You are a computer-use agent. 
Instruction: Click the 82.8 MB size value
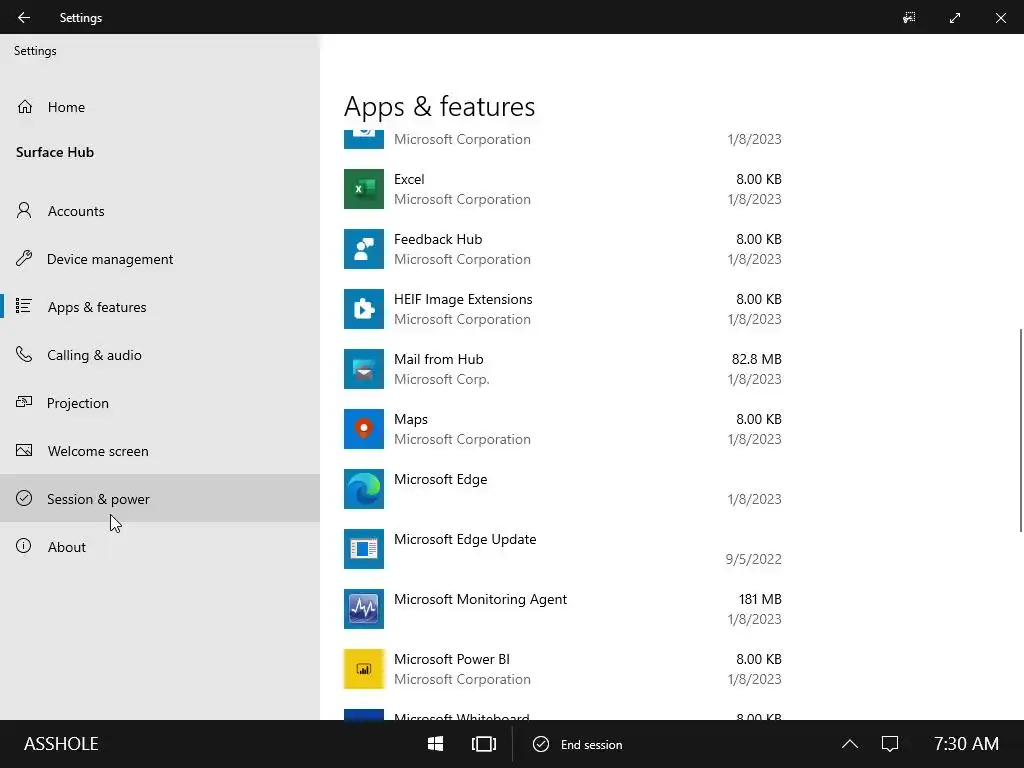pyautogui.click(x=756, y=359)
